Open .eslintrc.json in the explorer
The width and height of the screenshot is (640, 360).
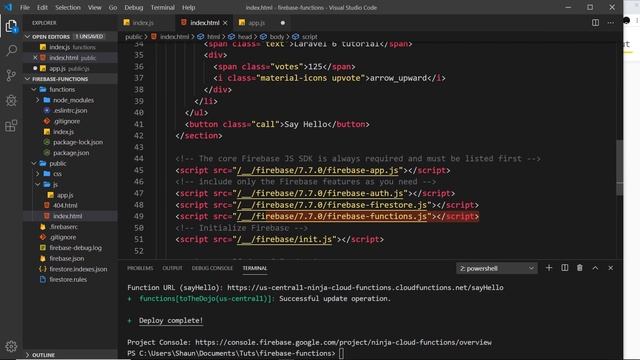click(70, 111)
